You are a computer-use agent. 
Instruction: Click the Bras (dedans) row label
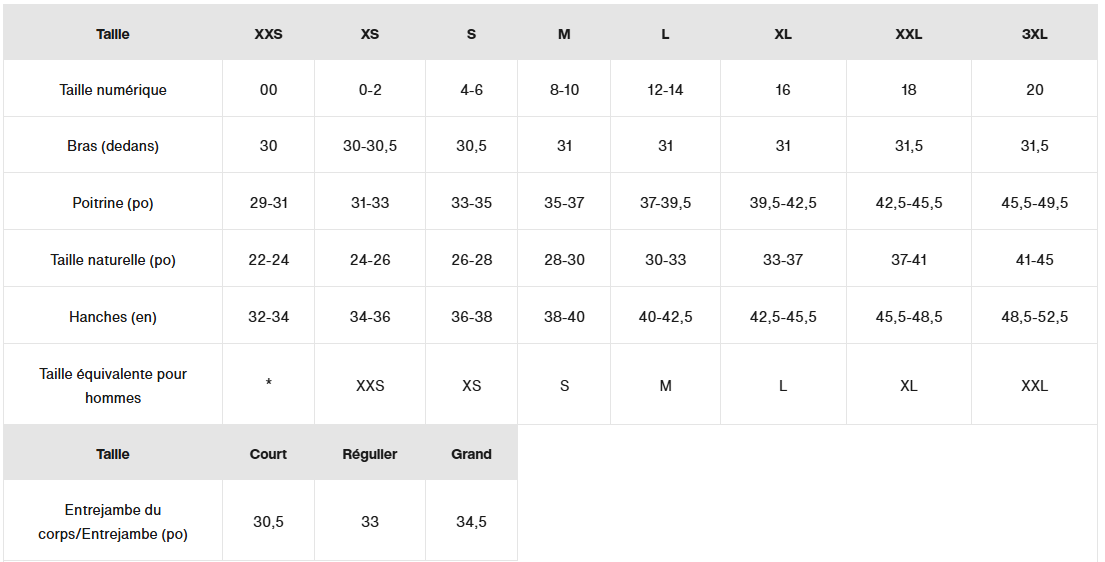(x=113, y=146)
